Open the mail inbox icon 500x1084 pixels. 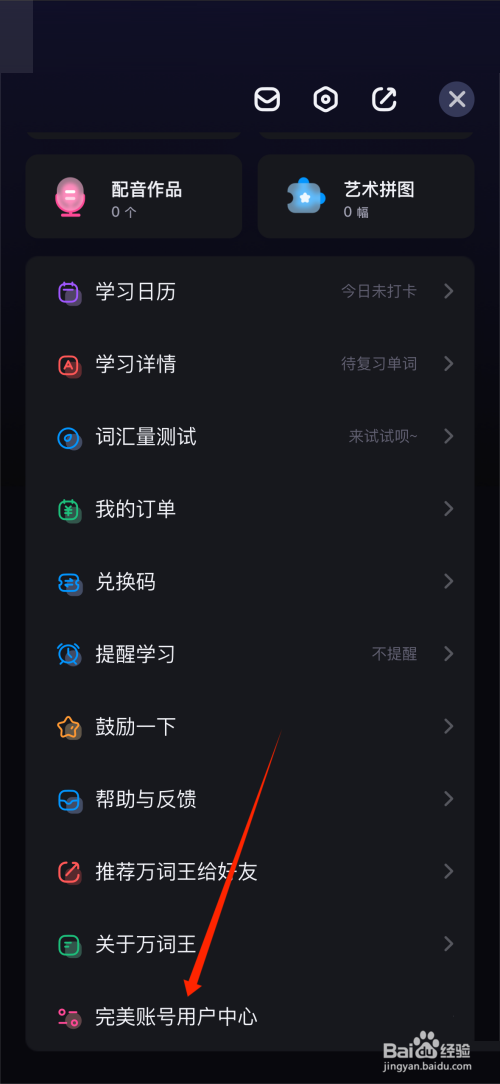click(x=267, y=100)
